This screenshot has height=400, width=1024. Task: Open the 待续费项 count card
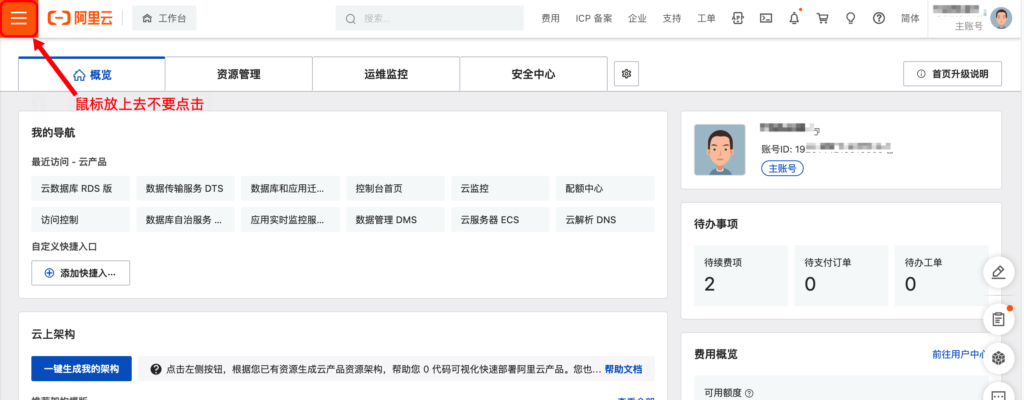pos(741,275)
